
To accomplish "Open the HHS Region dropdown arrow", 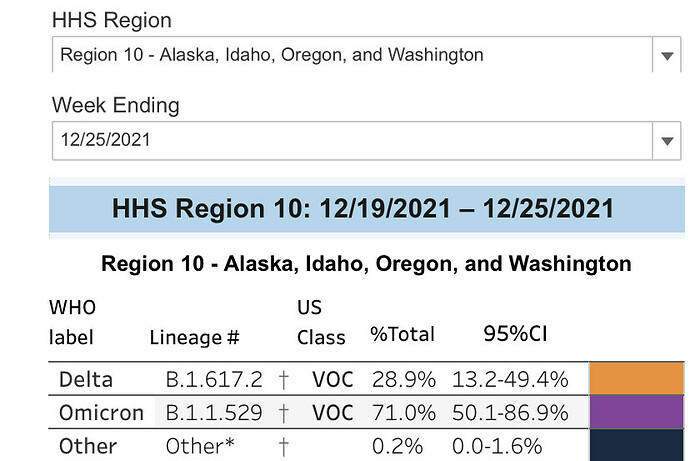I will pyautogui.click(x=666, y=56).
